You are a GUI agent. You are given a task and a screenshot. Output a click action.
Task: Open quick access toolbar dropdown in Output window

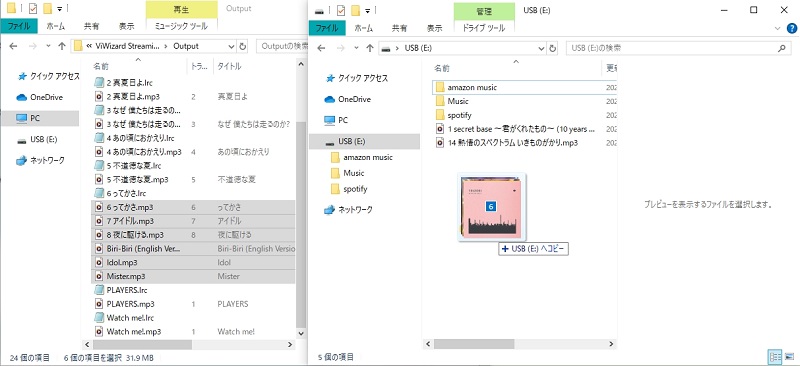(x=60, y=9)
